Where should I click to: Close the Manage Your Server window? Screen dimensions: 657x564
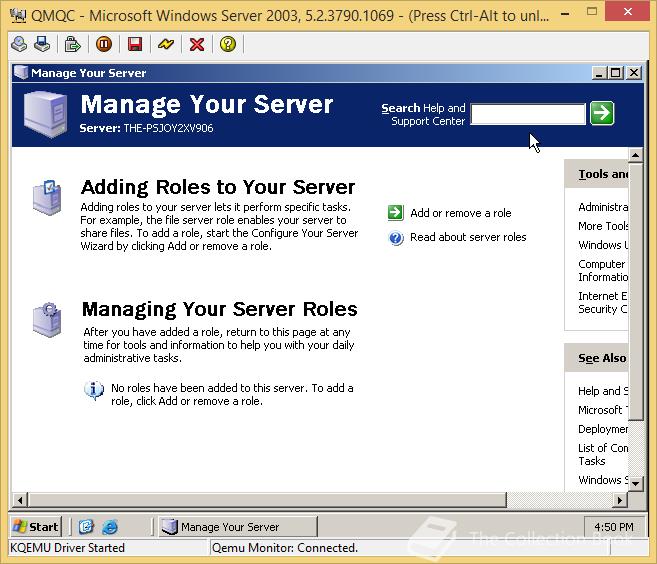coord(634,73)
